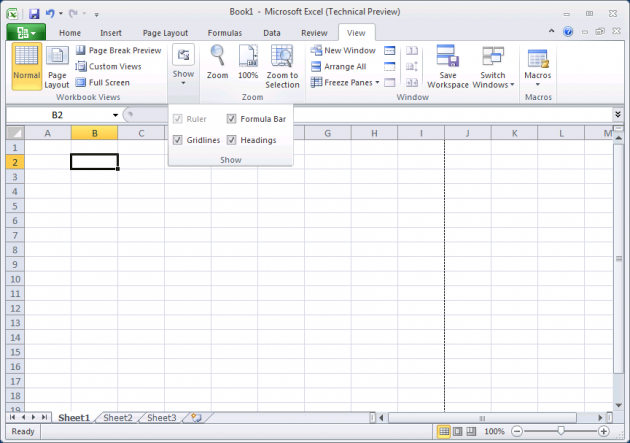Click the insert new worksheet tab icon
Screen dimensions: 630x443
pos(196,418)
